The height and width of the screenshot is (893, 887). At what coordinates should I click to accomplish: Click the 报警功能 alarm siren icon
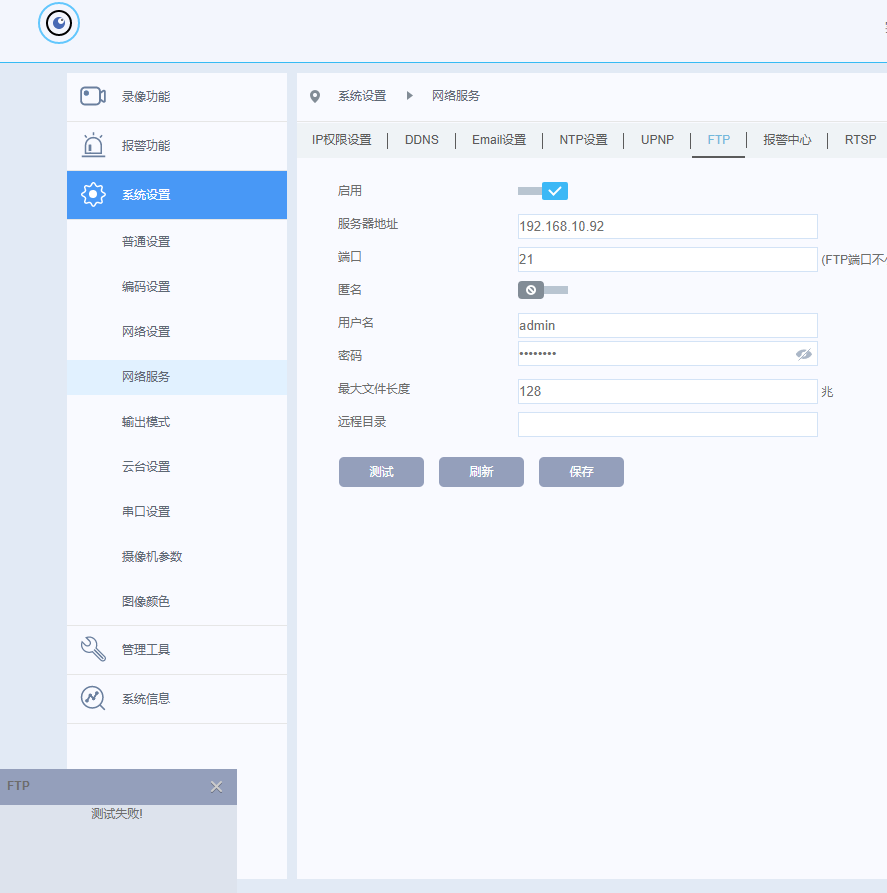point(93,145)
